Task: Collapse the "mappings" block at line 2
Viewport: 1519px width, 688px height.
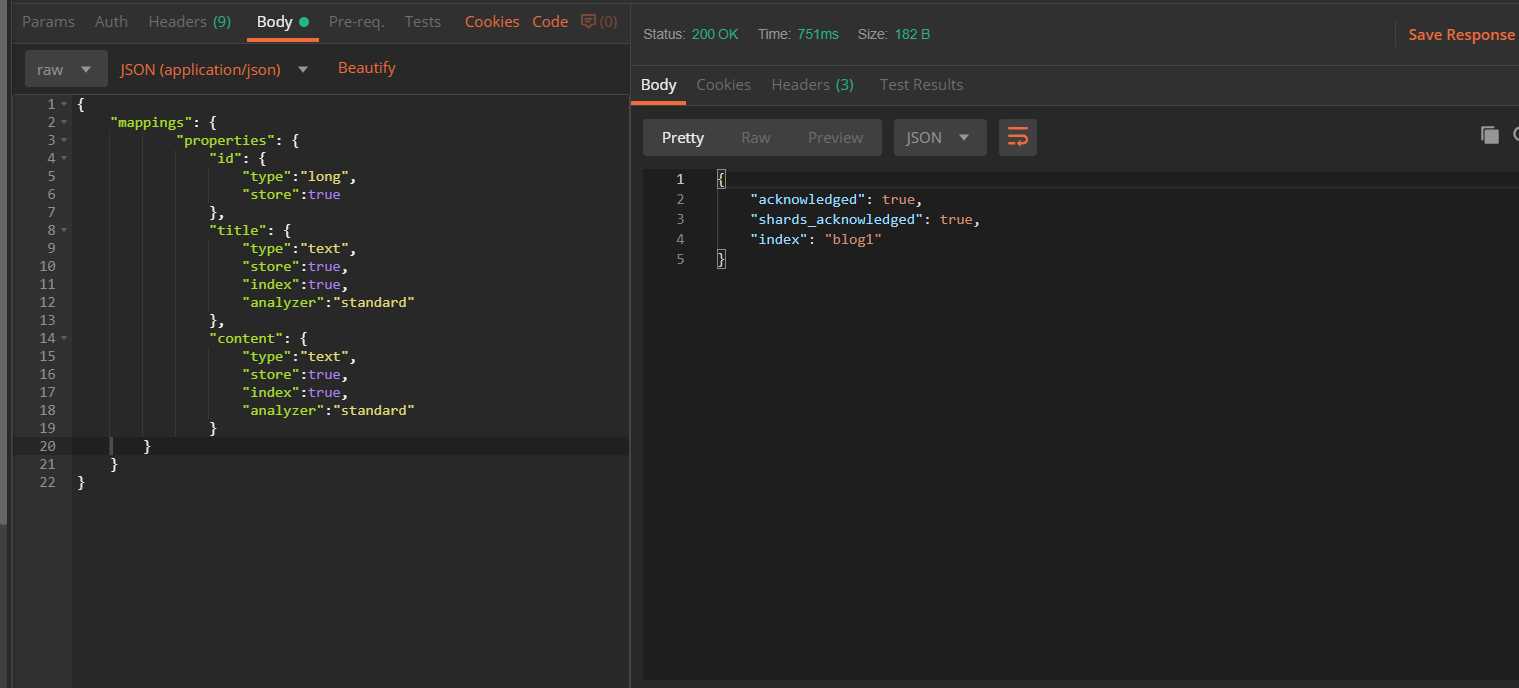Action: pyautogui.click(x=64, y=122)
